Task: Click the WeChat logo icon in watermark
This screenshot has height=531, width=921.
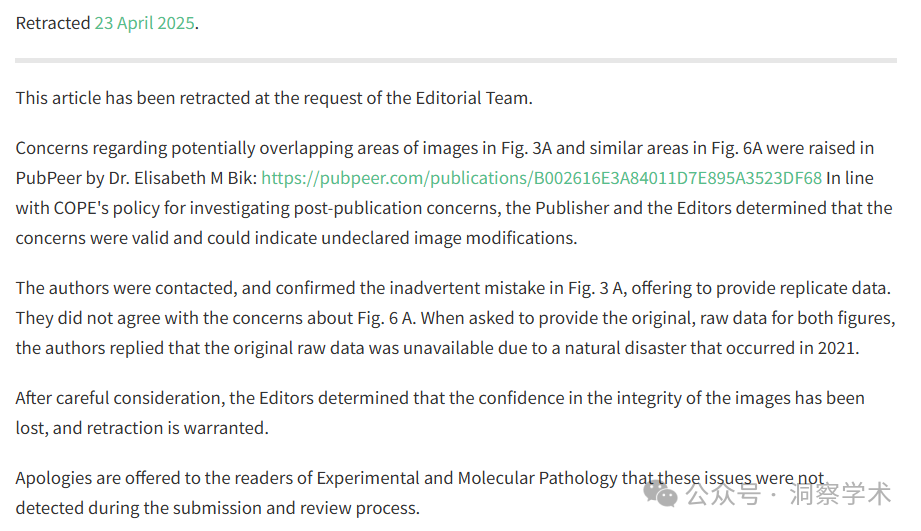Action: coord(660,493)
